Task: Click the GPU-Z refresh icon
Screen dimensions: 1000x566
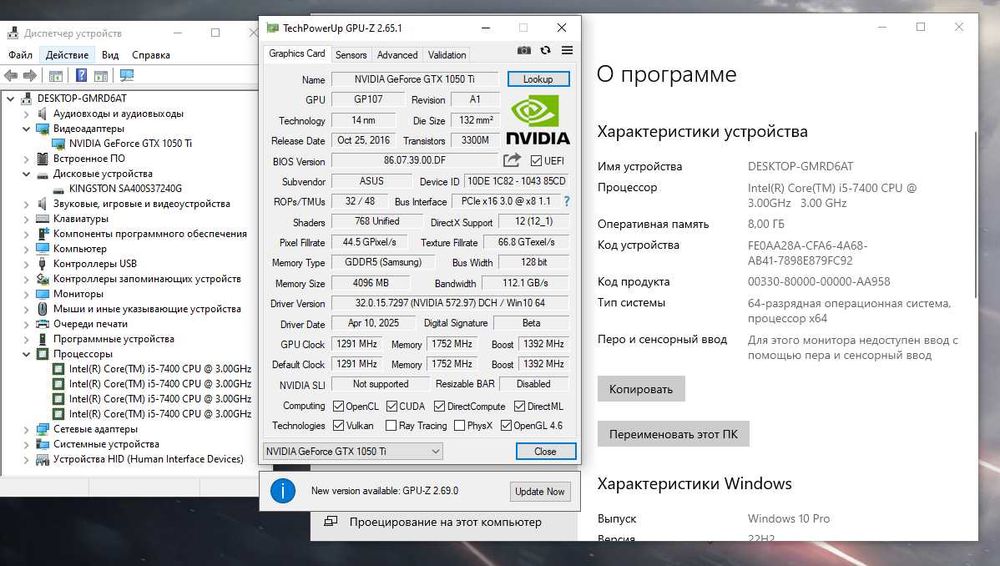Action: click(x=545, y=50)
